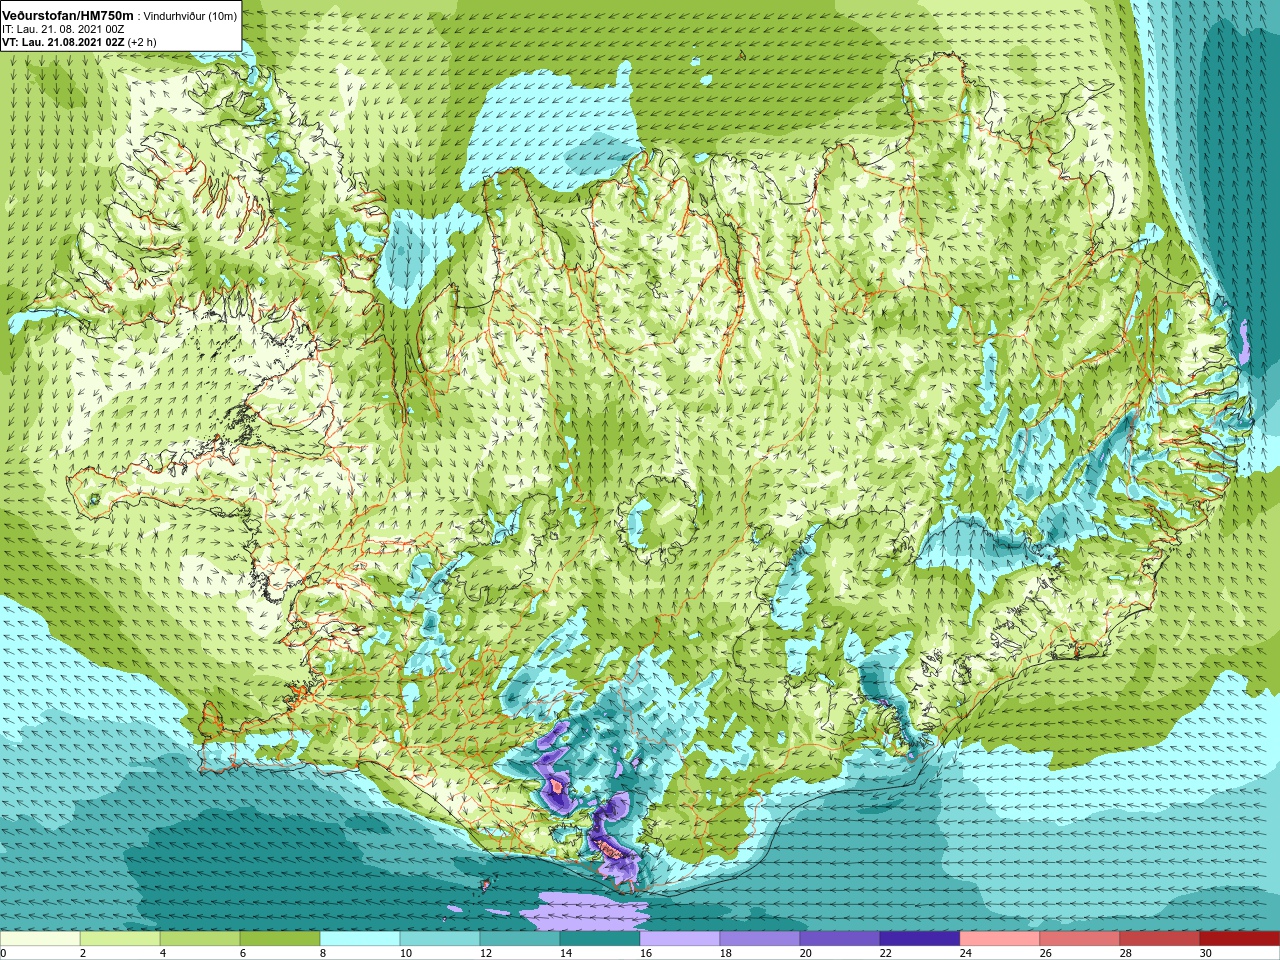The height and width of the screenshot is (960, 1280).
Task: Click the pale cream 0–2 legend swatch
Action: click(x=40, y=938)
